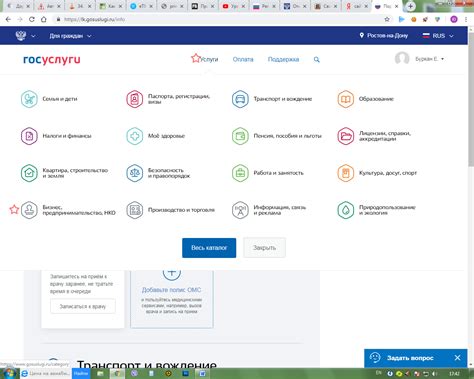Image resolution: width=474 pixels, height=379 pixels.
Task: Click the Записаться к врачу button
Action: click(83, 306)
